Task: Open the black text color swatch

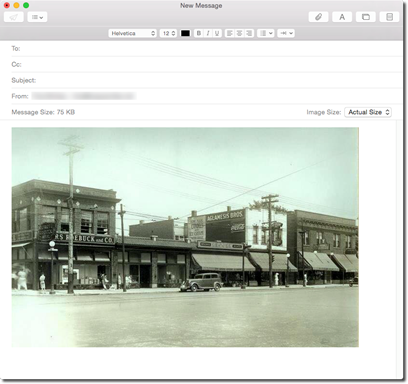Action: pyautogui.click(x=185, y=33)
